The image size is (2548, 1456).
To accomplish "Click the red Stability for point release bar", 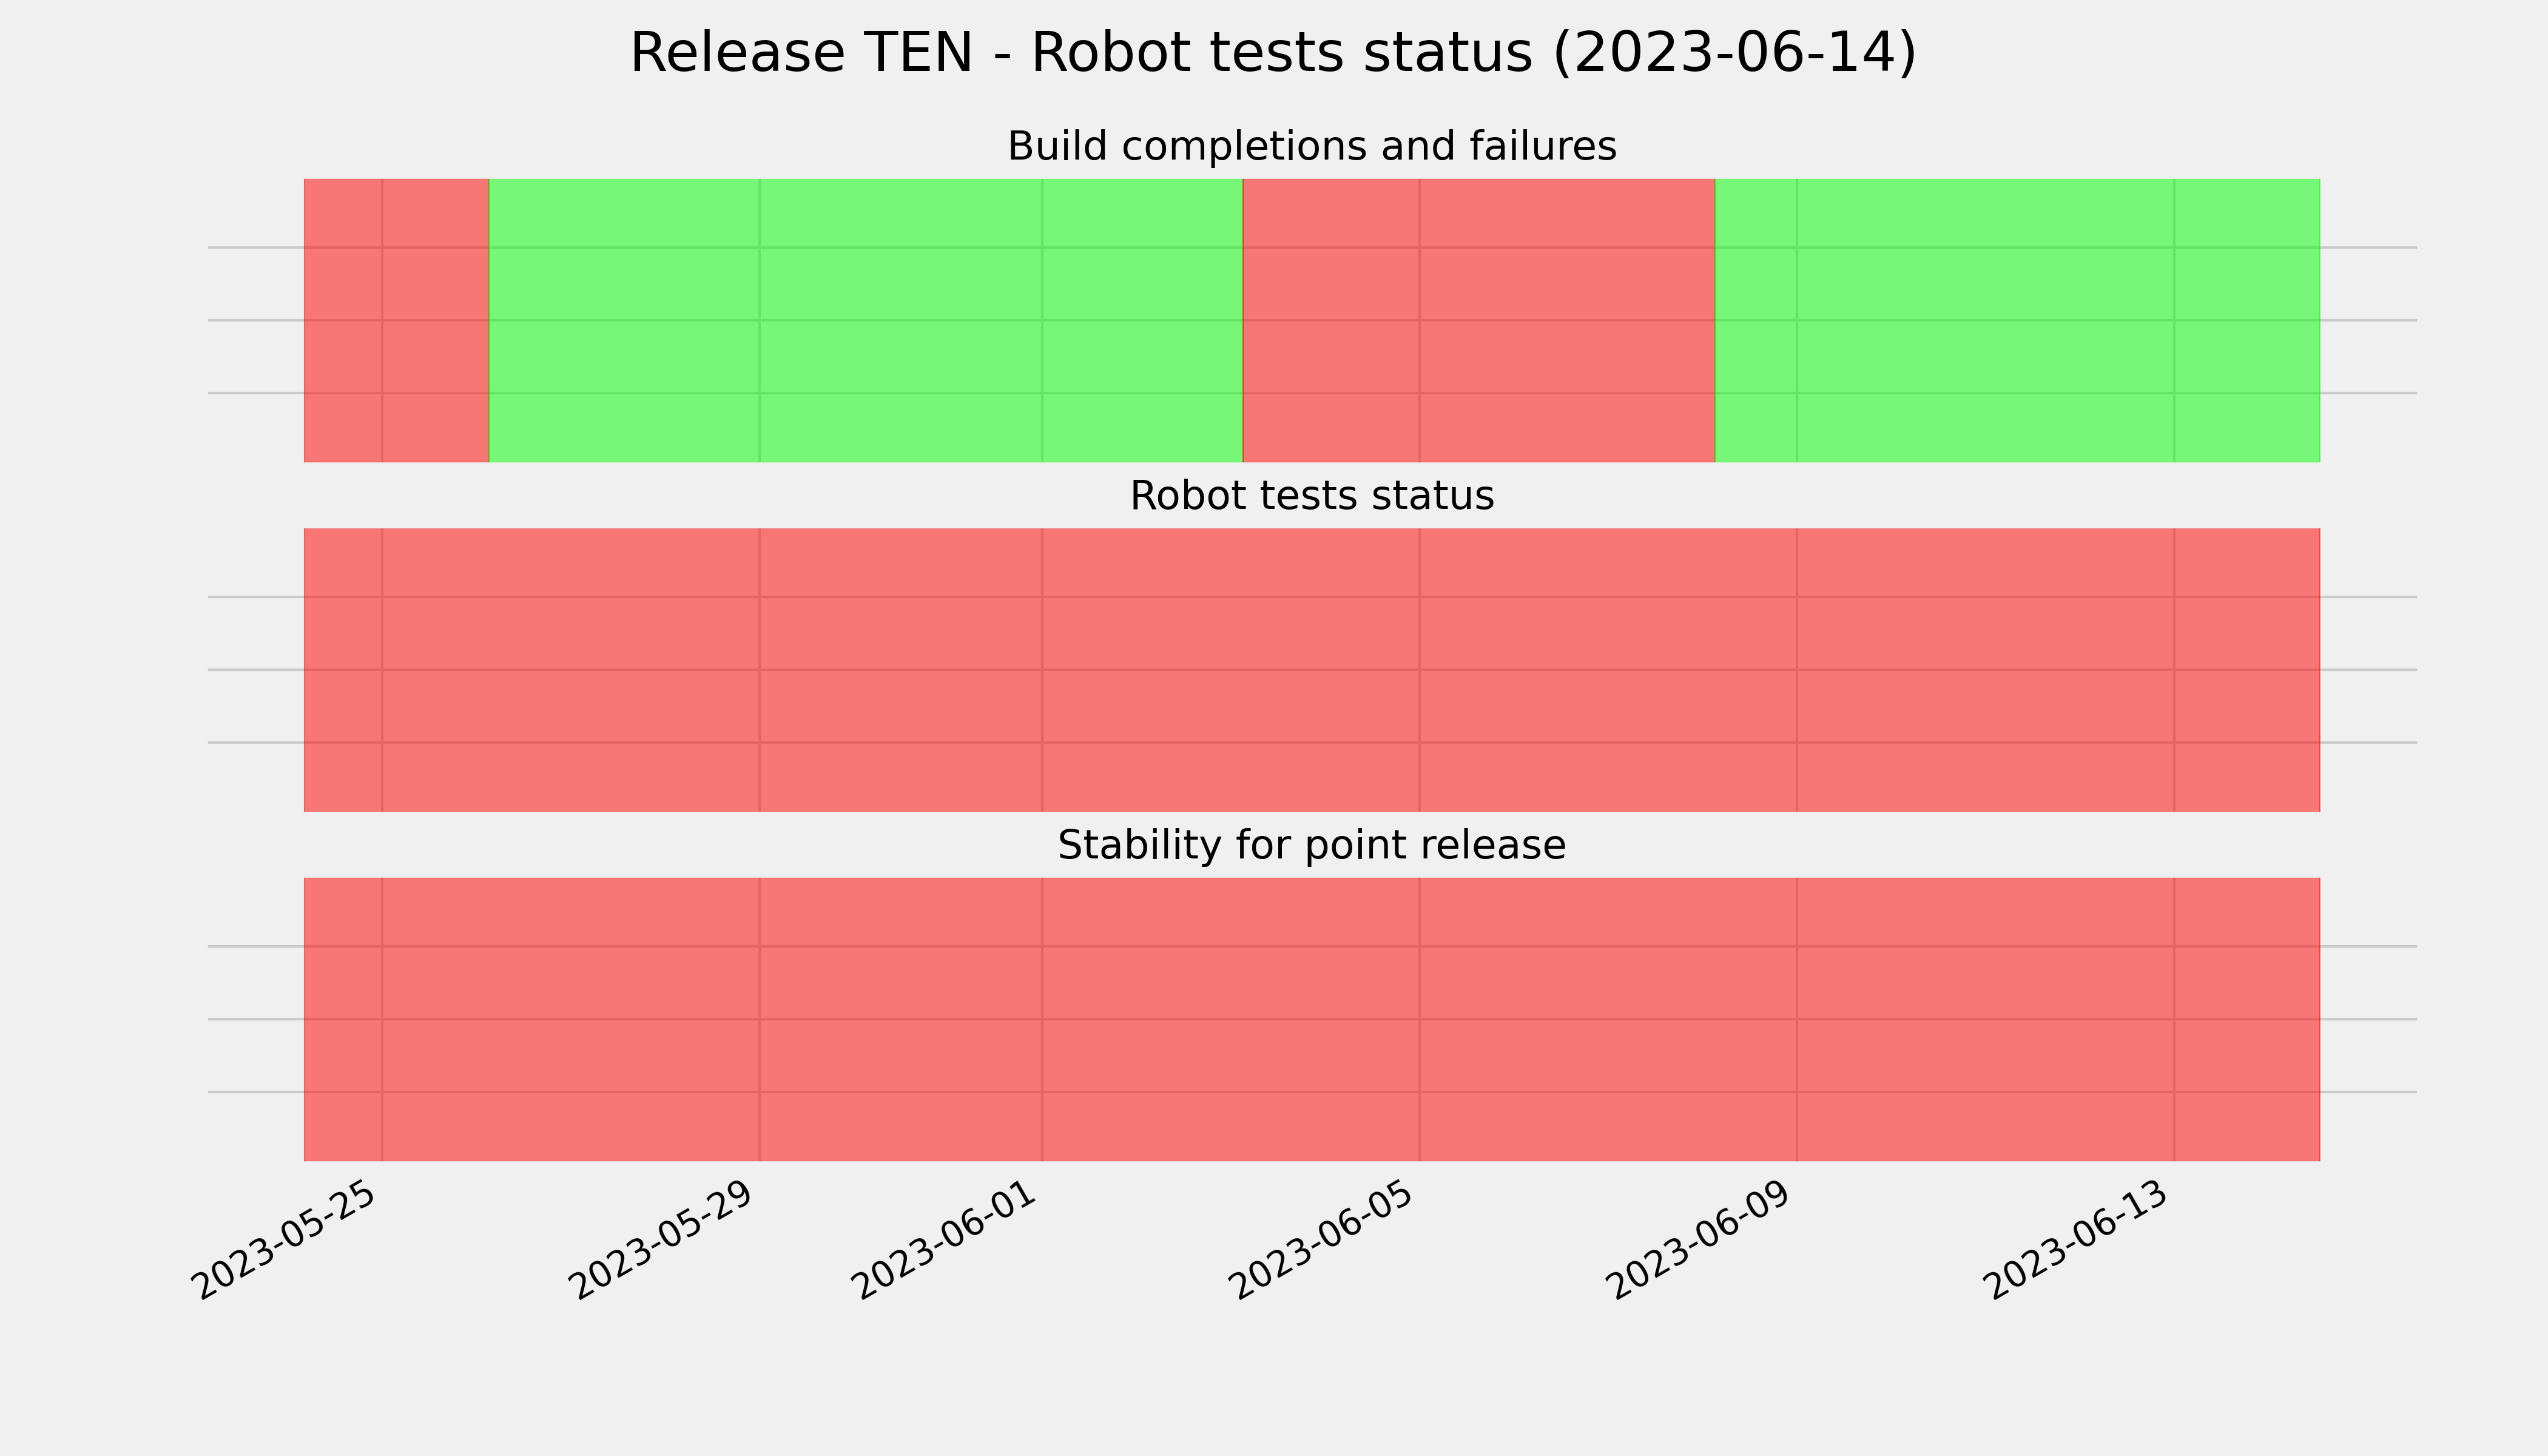I will point(1312,1019).
